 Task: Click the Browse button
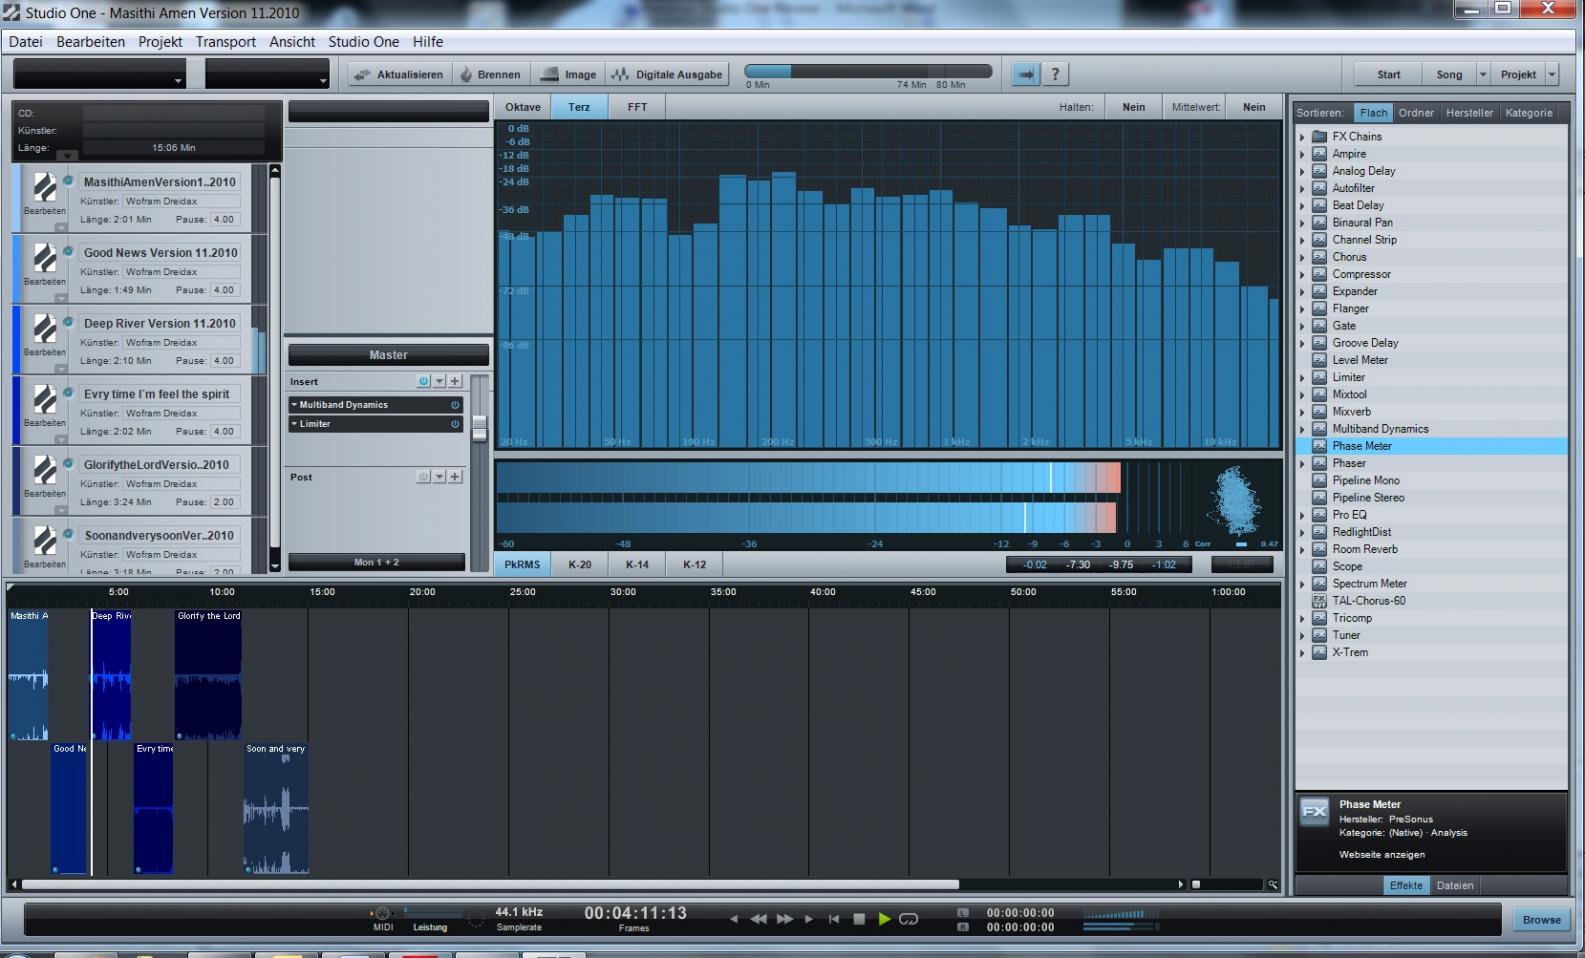pos(1541,920)
